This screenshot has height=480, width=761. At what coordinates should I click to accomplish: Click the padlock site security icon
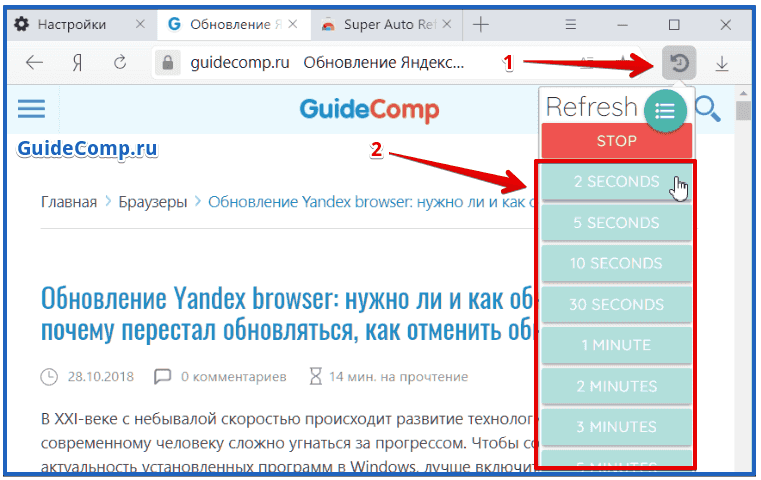click(168, 63)
